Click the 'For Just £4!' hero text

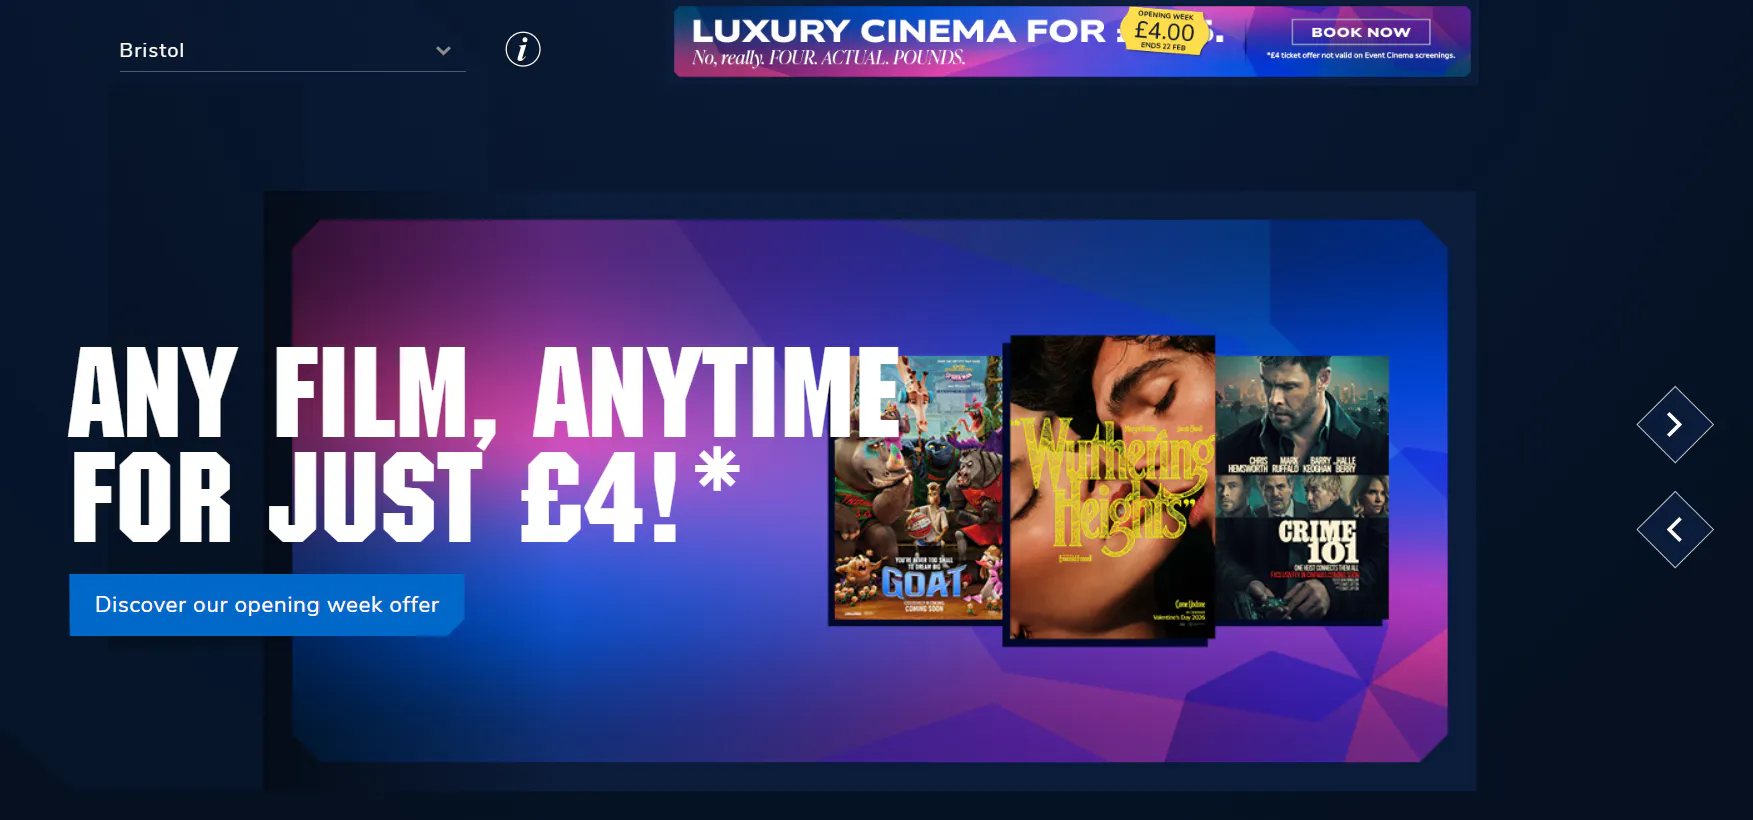click(x=375, y=496)
